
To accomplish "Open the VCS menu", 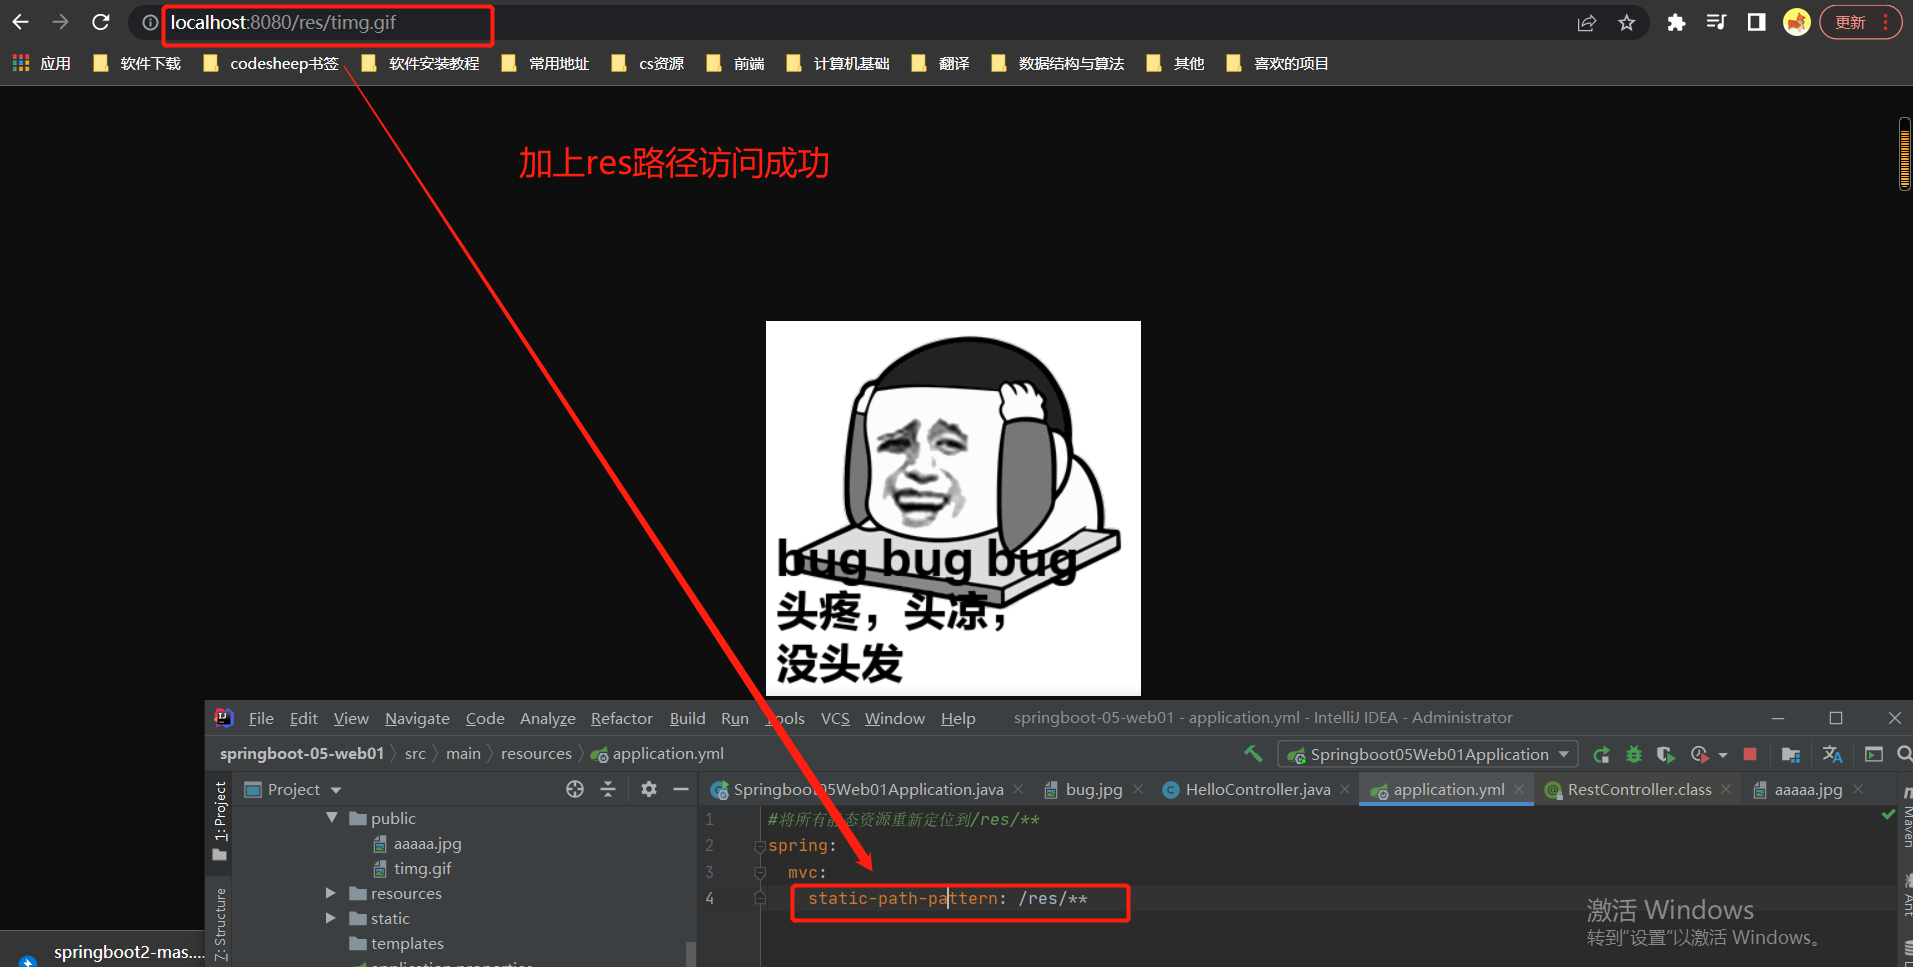I will pos(835,718).
